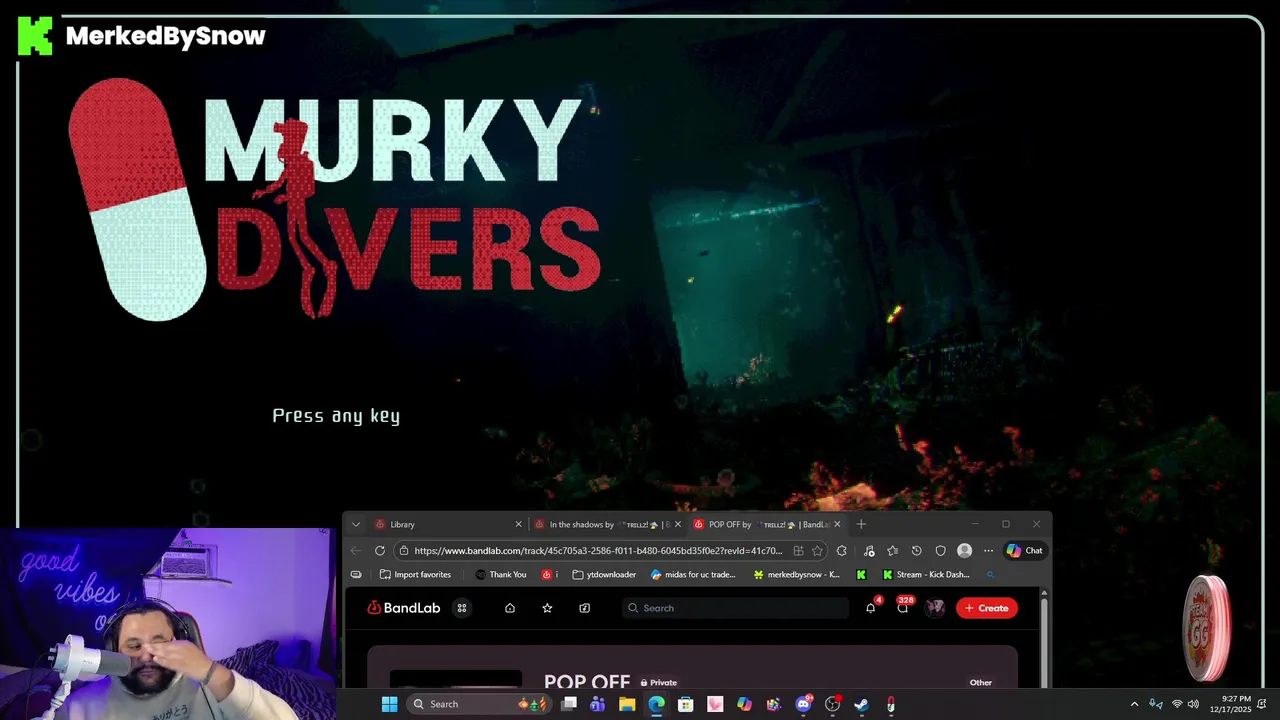Viewport: 1280px width, 720px height.
Task: Open Steam from the taskbar
Action: 861,704
